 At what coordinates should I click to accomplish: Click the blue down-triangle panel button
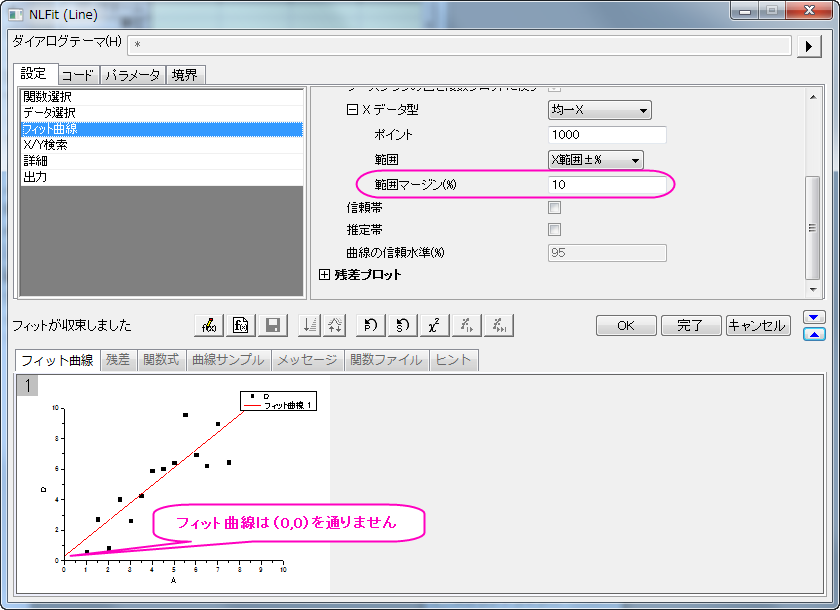tap(814, 317)
